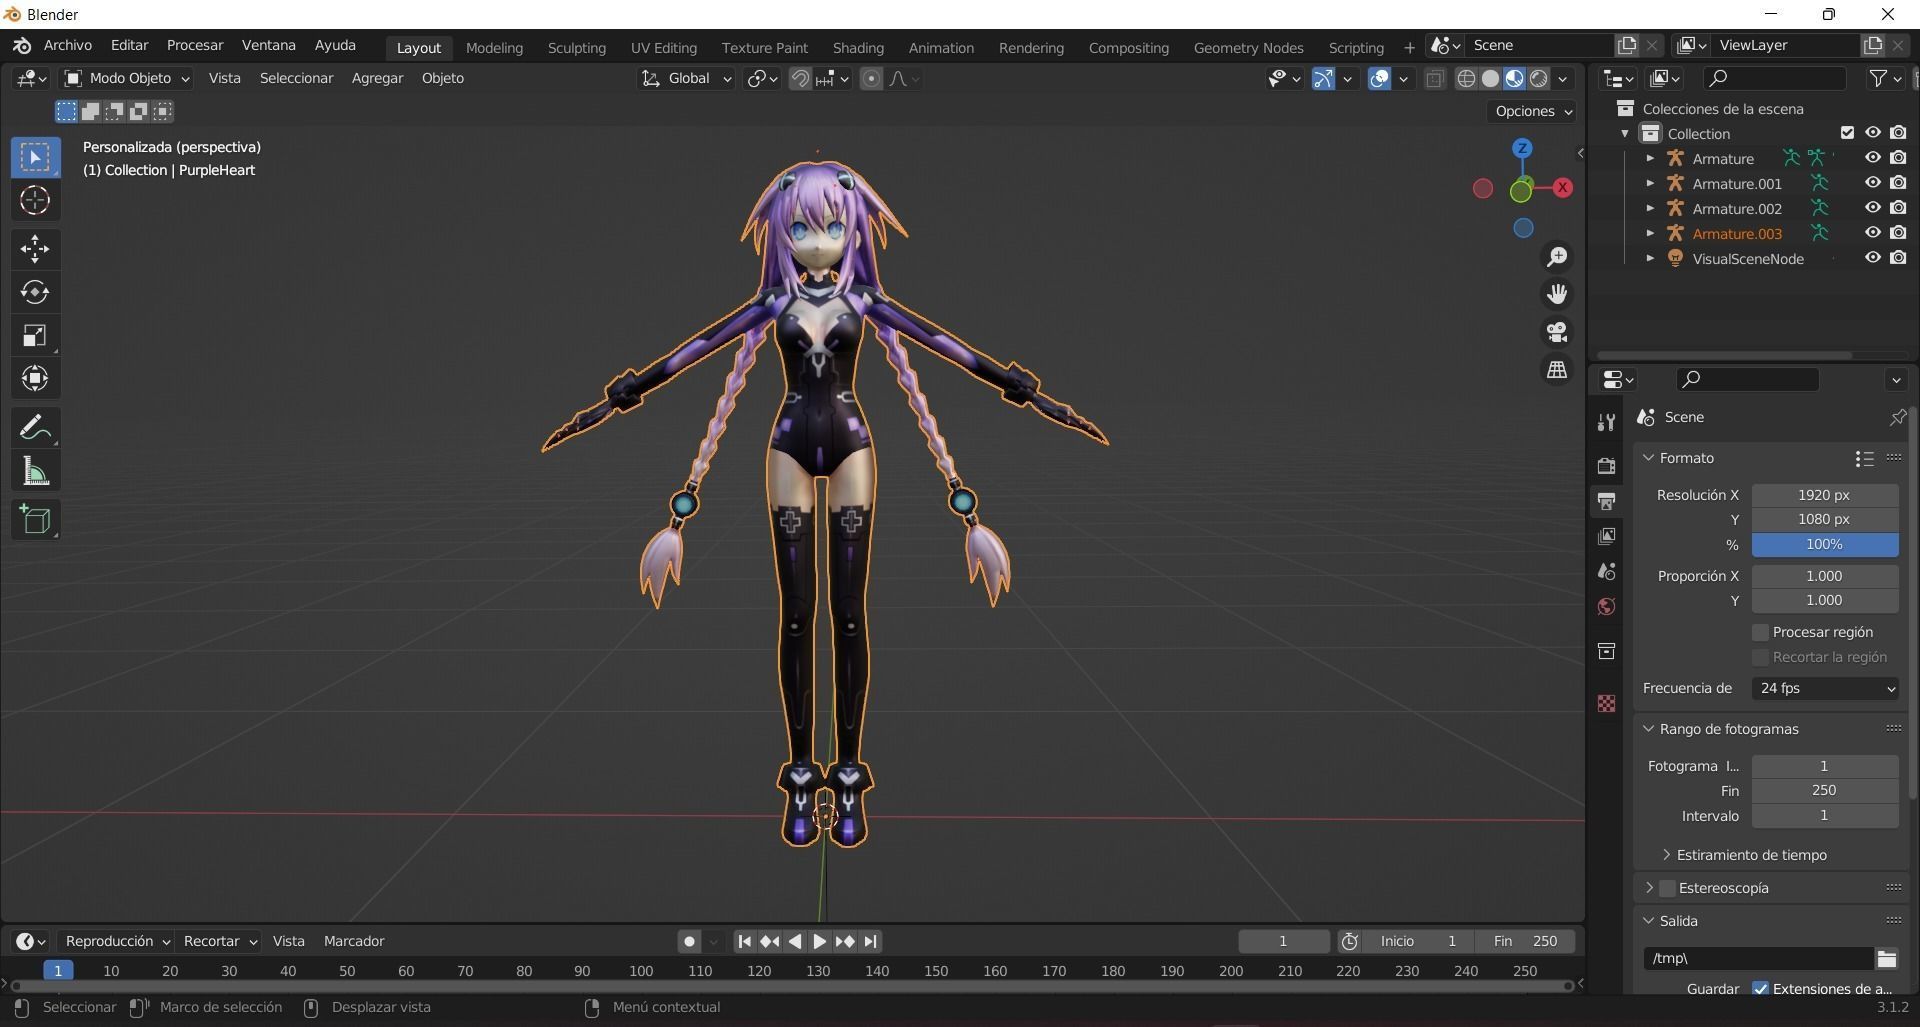Toggle Collection exclude checkbox
Screen dimensions: 1920x1027
[1847, 133]
